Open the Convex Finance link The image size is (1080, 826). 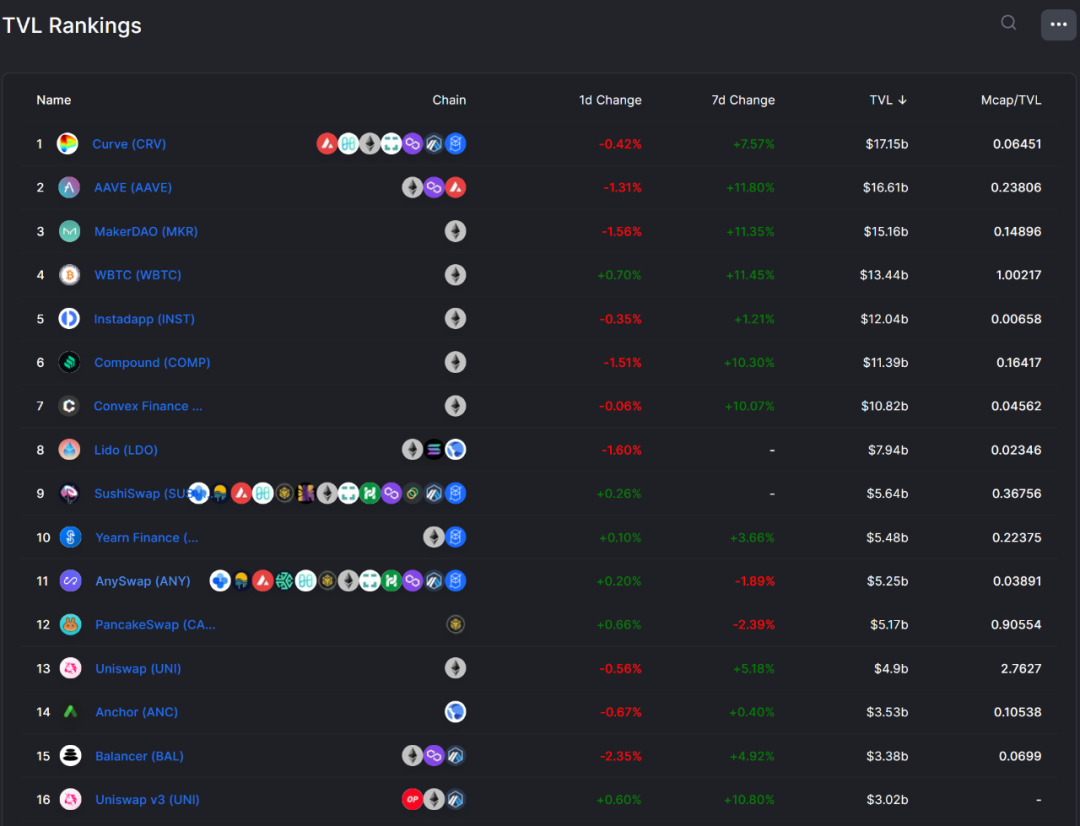148,406
